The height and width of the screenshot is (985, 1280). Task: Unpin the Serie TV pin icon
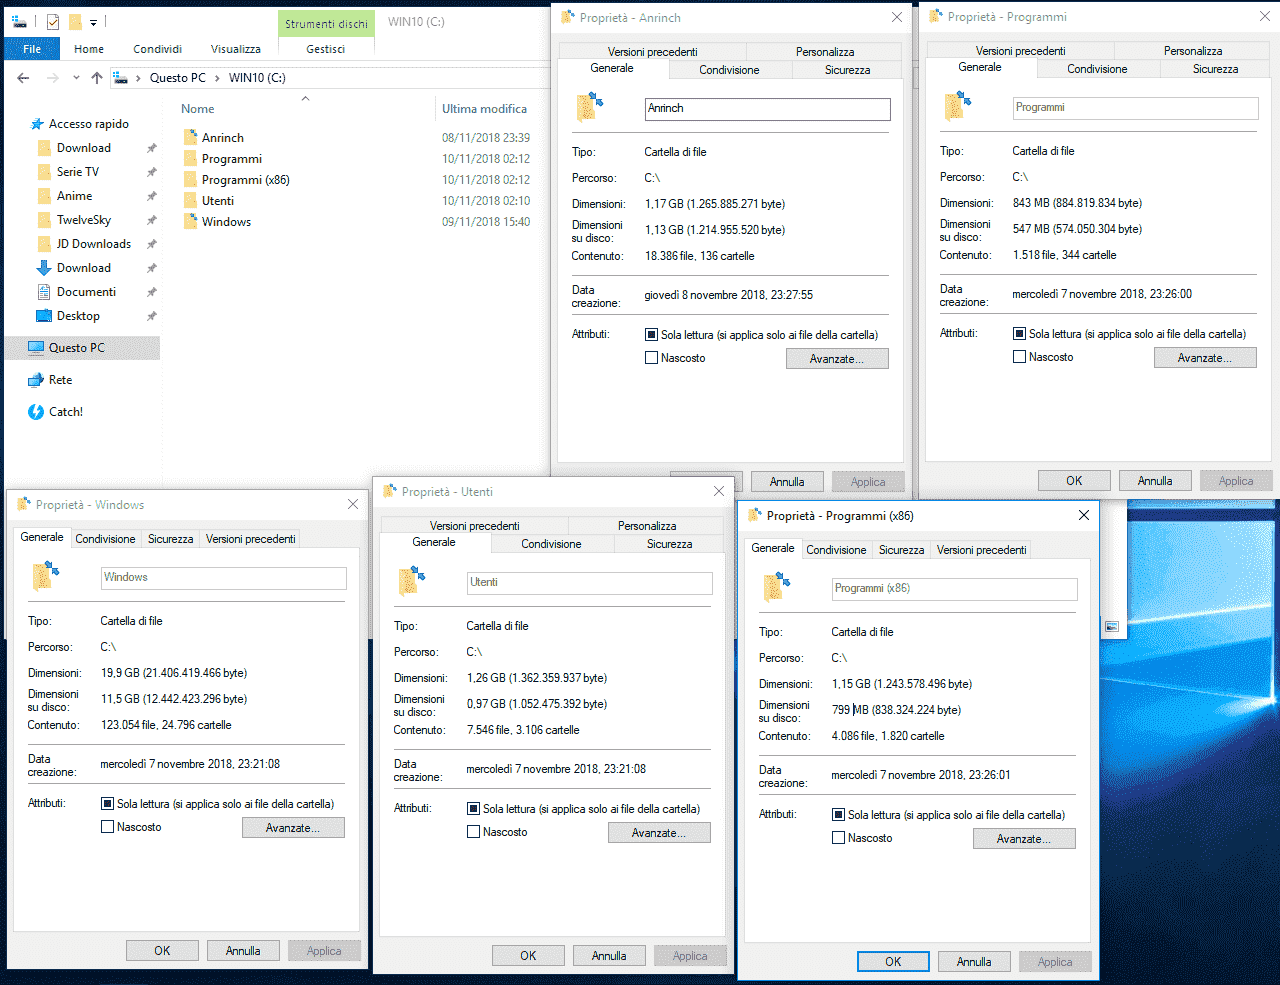pyautogui.click(x=152, y=172)
